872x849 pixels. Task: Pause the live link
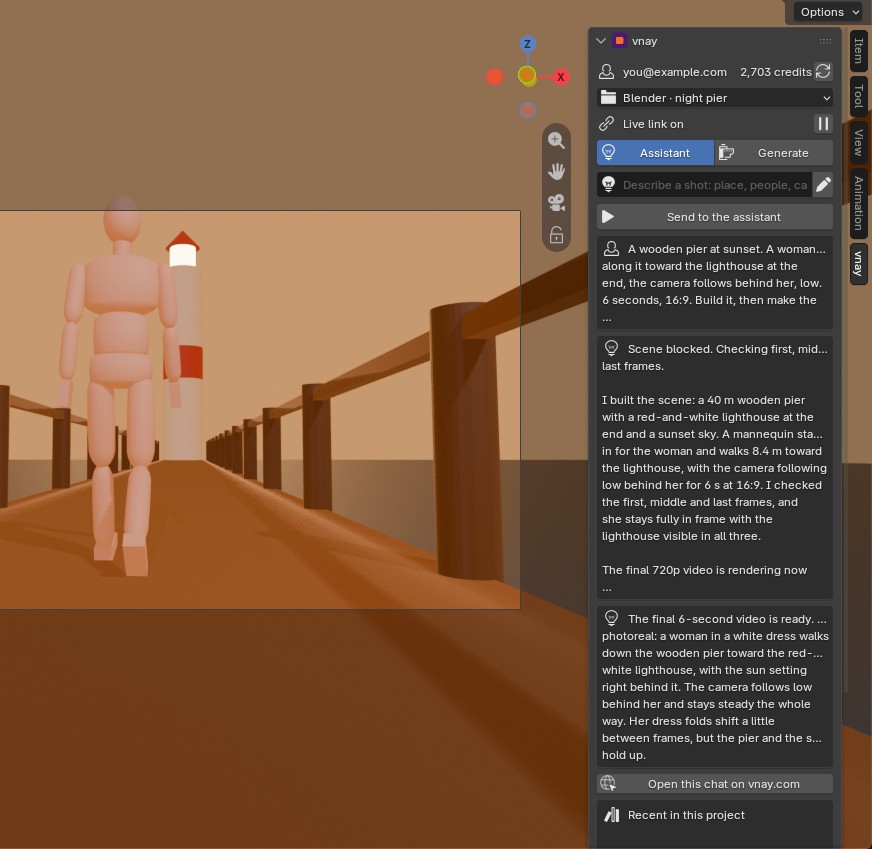[823, 123]
